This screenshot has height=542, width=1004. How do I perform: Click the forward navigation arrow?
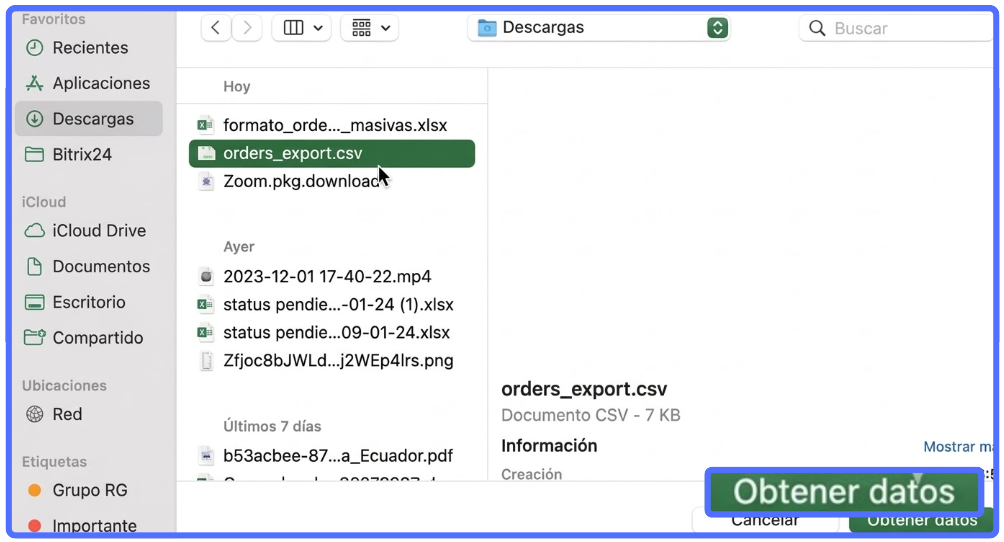(247, 28)
